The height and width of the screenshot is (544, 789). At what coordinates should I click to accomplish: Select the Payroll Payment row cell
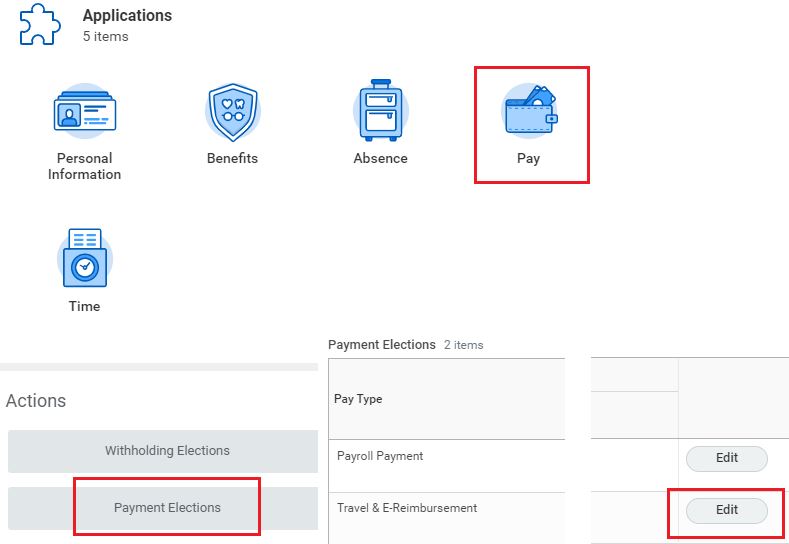[x=447, y=465]
